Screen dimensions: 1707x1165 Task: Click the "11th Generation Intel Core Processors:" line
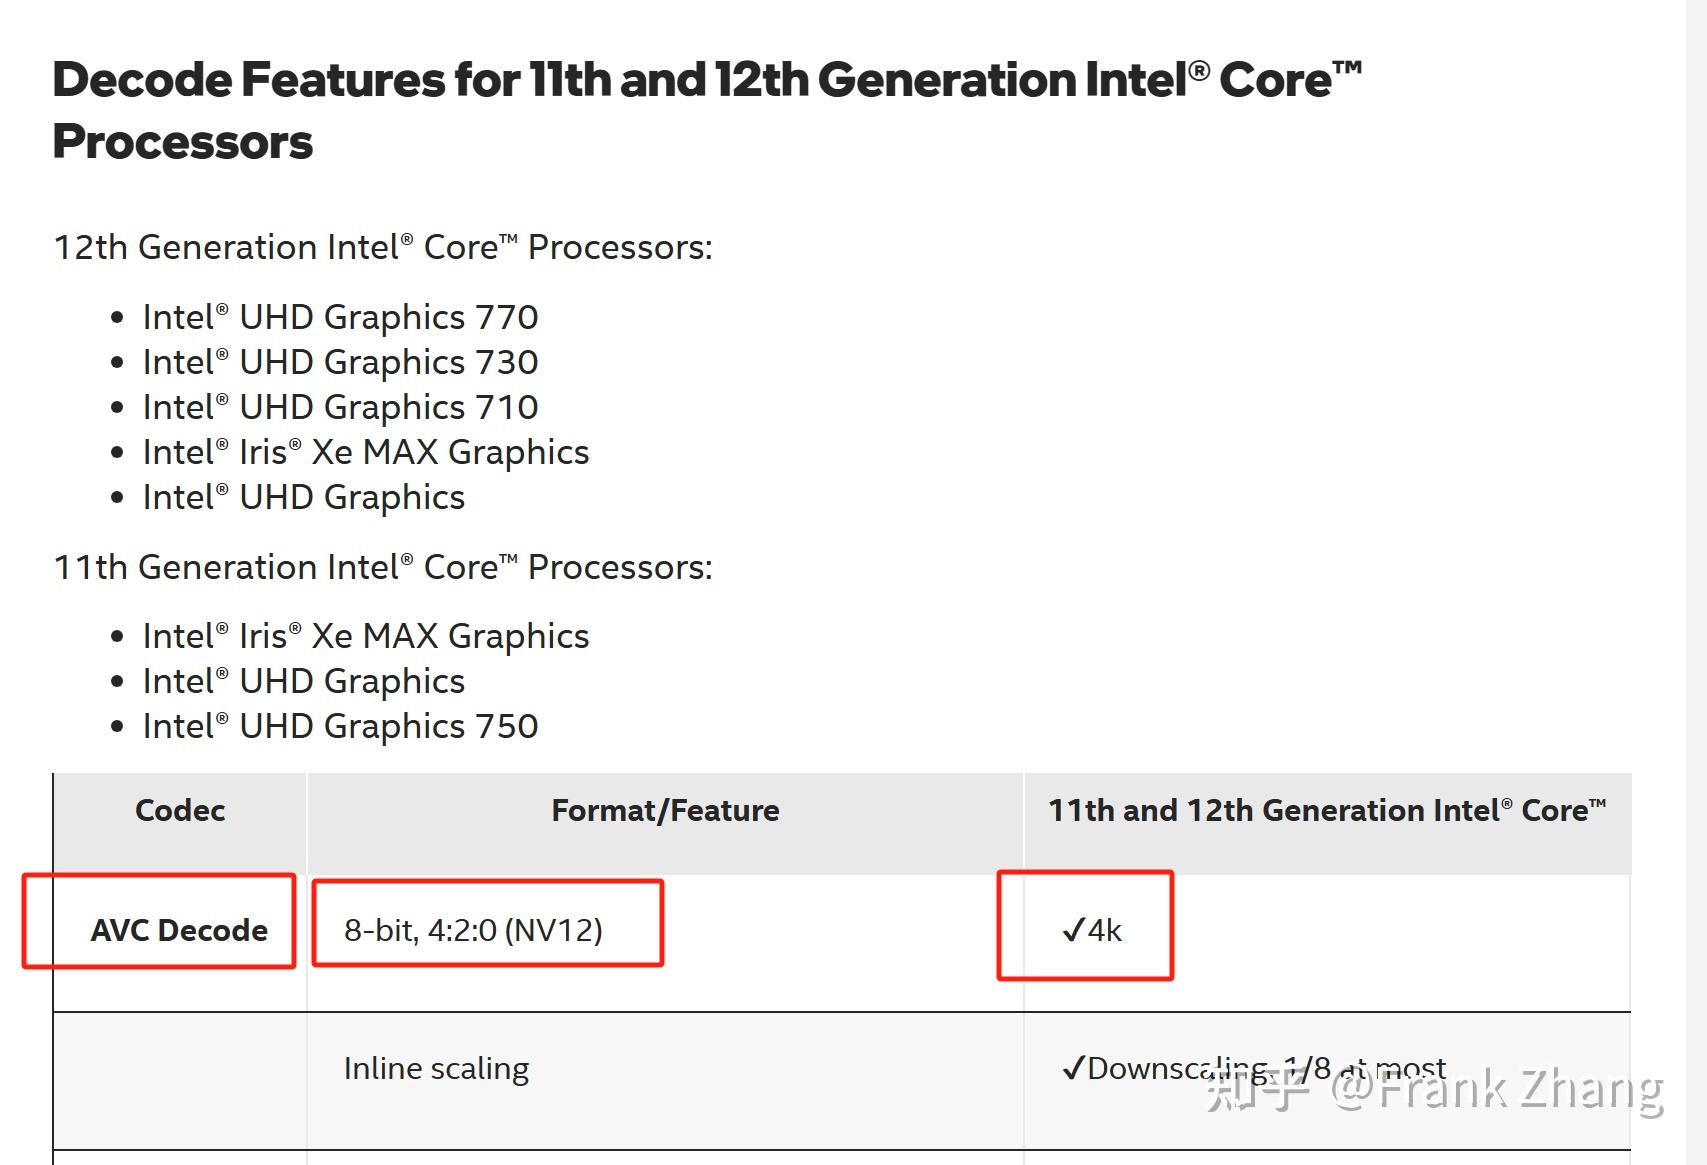[383, 567]
